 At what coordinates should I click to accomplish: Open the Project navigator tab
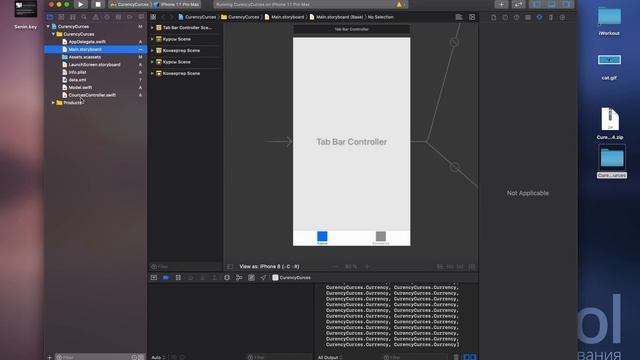(x=50, y=17)
